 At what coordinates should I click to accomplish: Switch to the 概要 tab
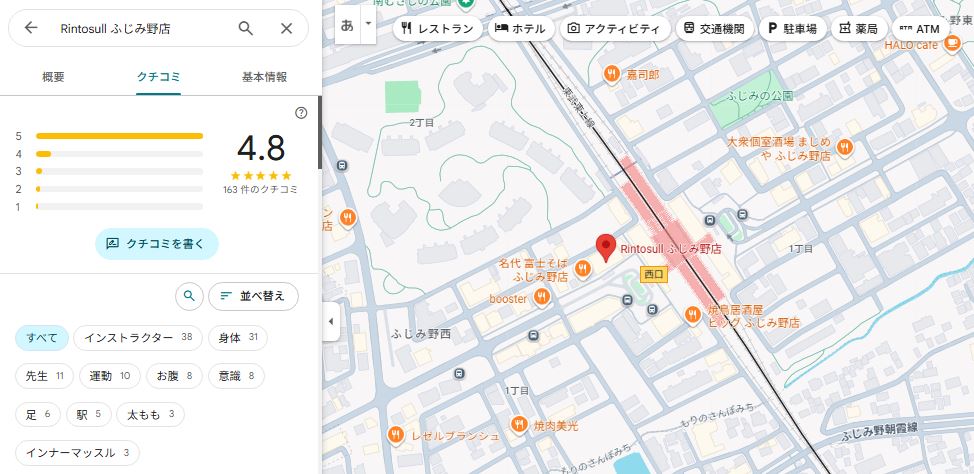[53, 78]
